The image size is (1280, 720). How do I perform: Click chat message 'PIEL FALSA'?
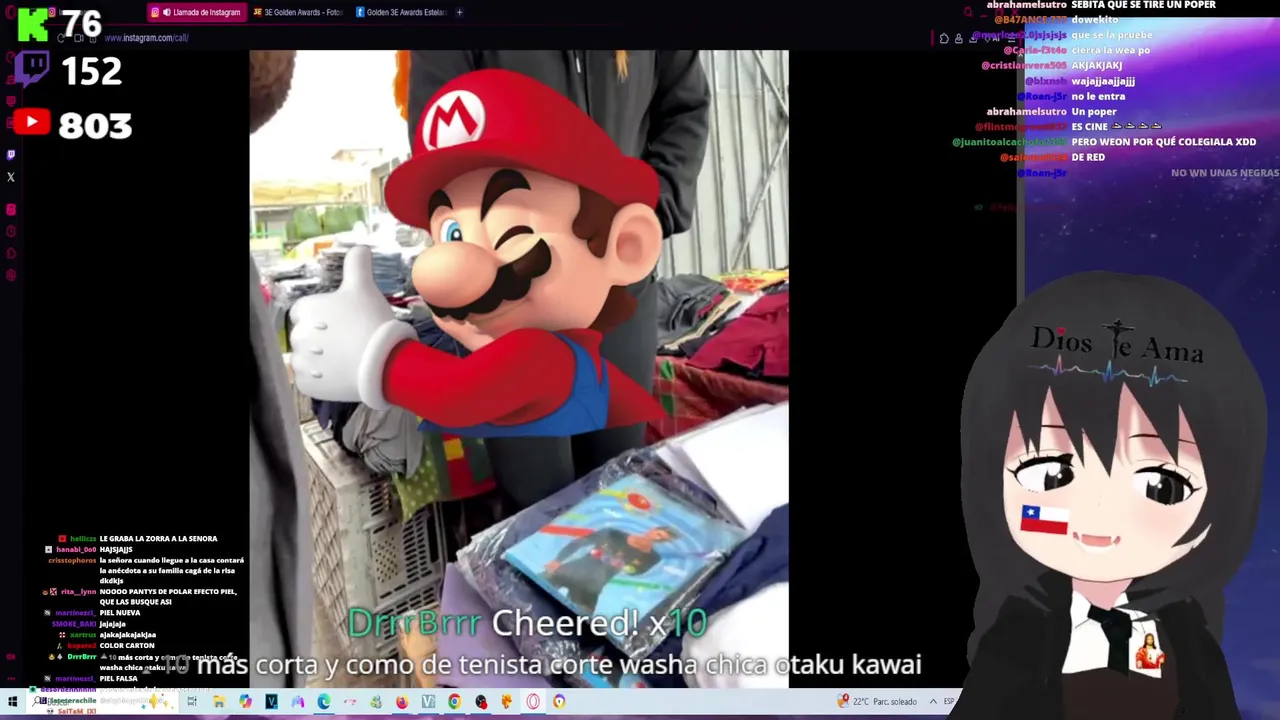[119, 679]
